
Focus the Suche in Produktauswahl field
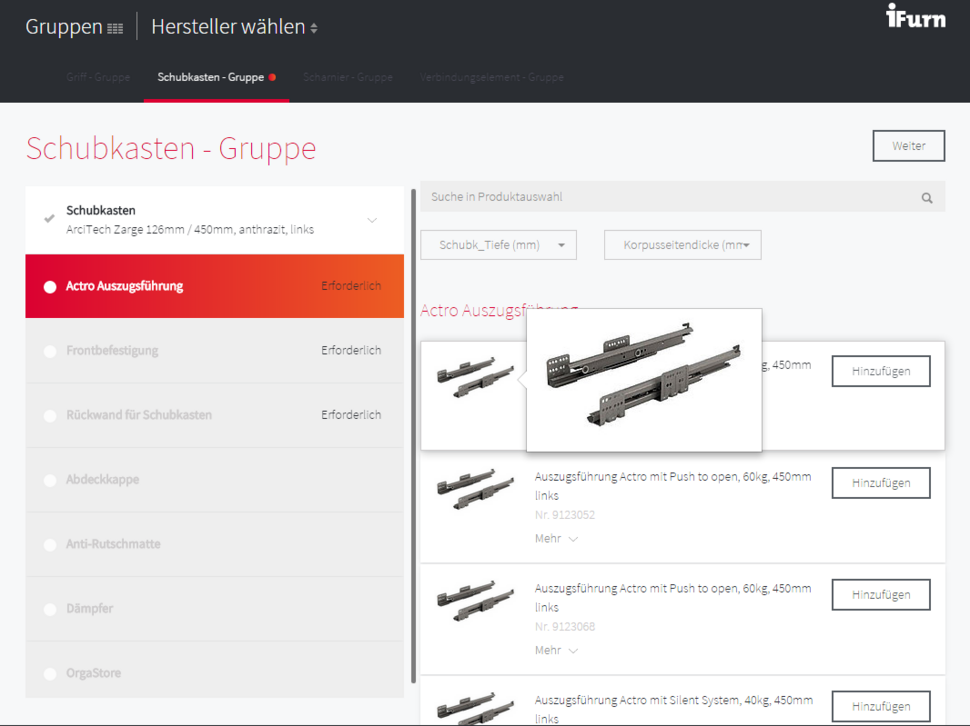point(683,197)
